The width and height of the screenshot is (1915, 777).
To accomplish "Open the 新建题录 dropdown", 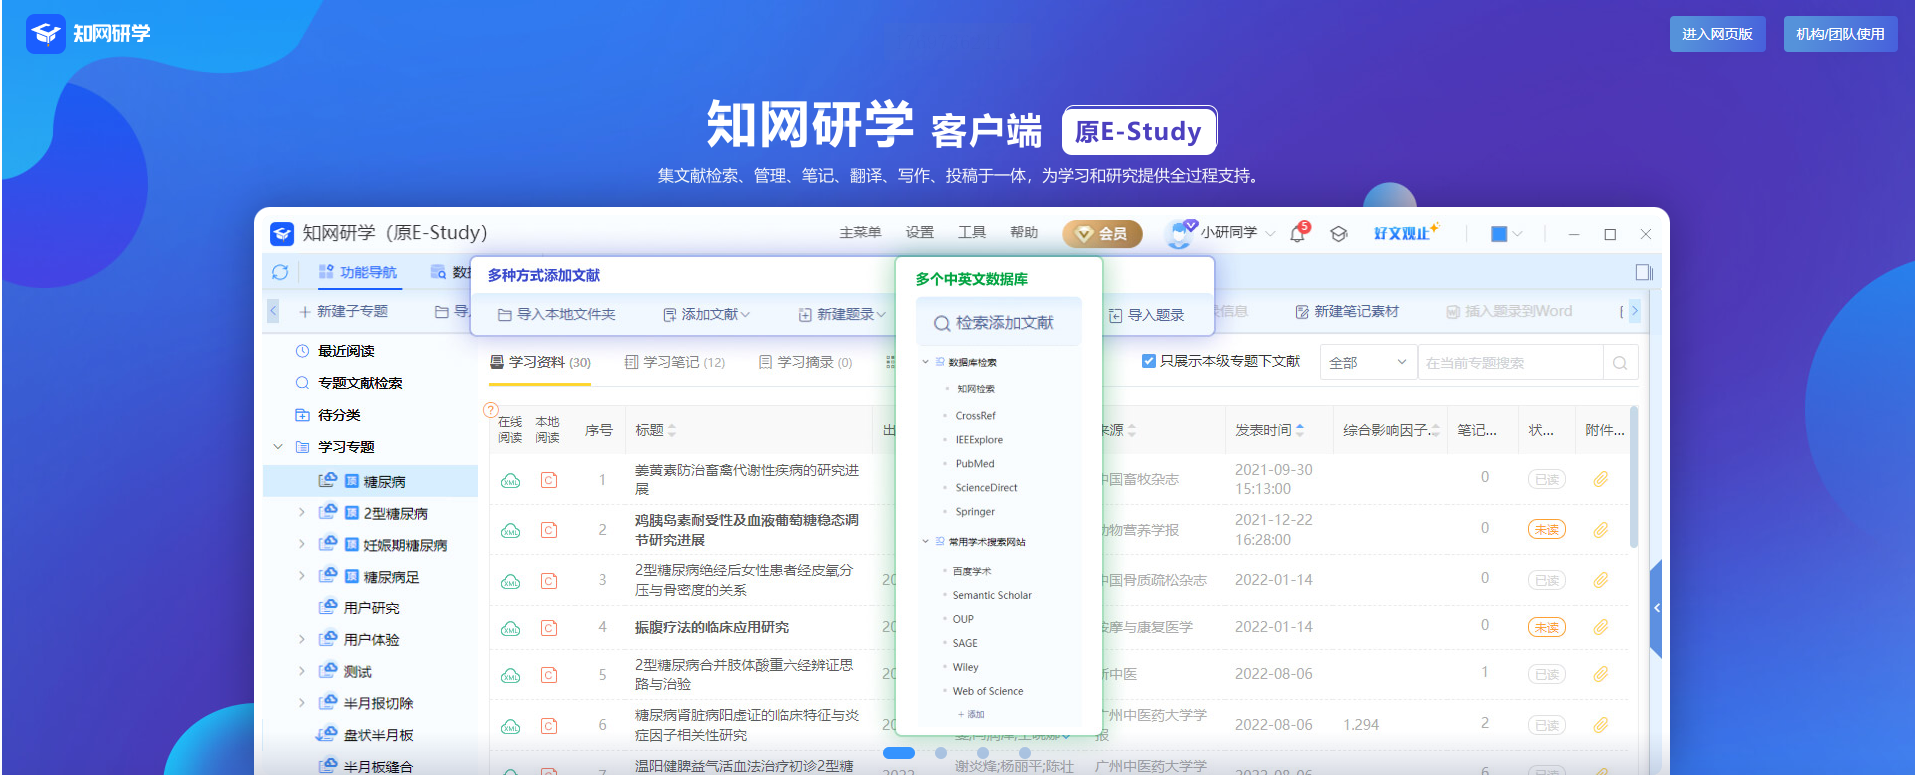I will pos(842,315).
